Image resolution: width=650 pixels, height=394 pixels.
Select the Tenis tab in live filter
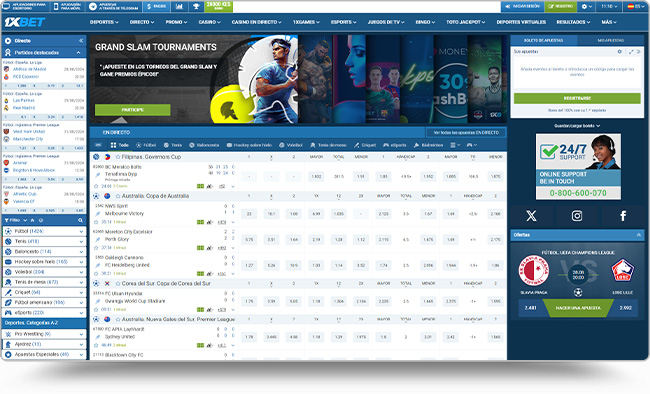click(x=173, y=145)
